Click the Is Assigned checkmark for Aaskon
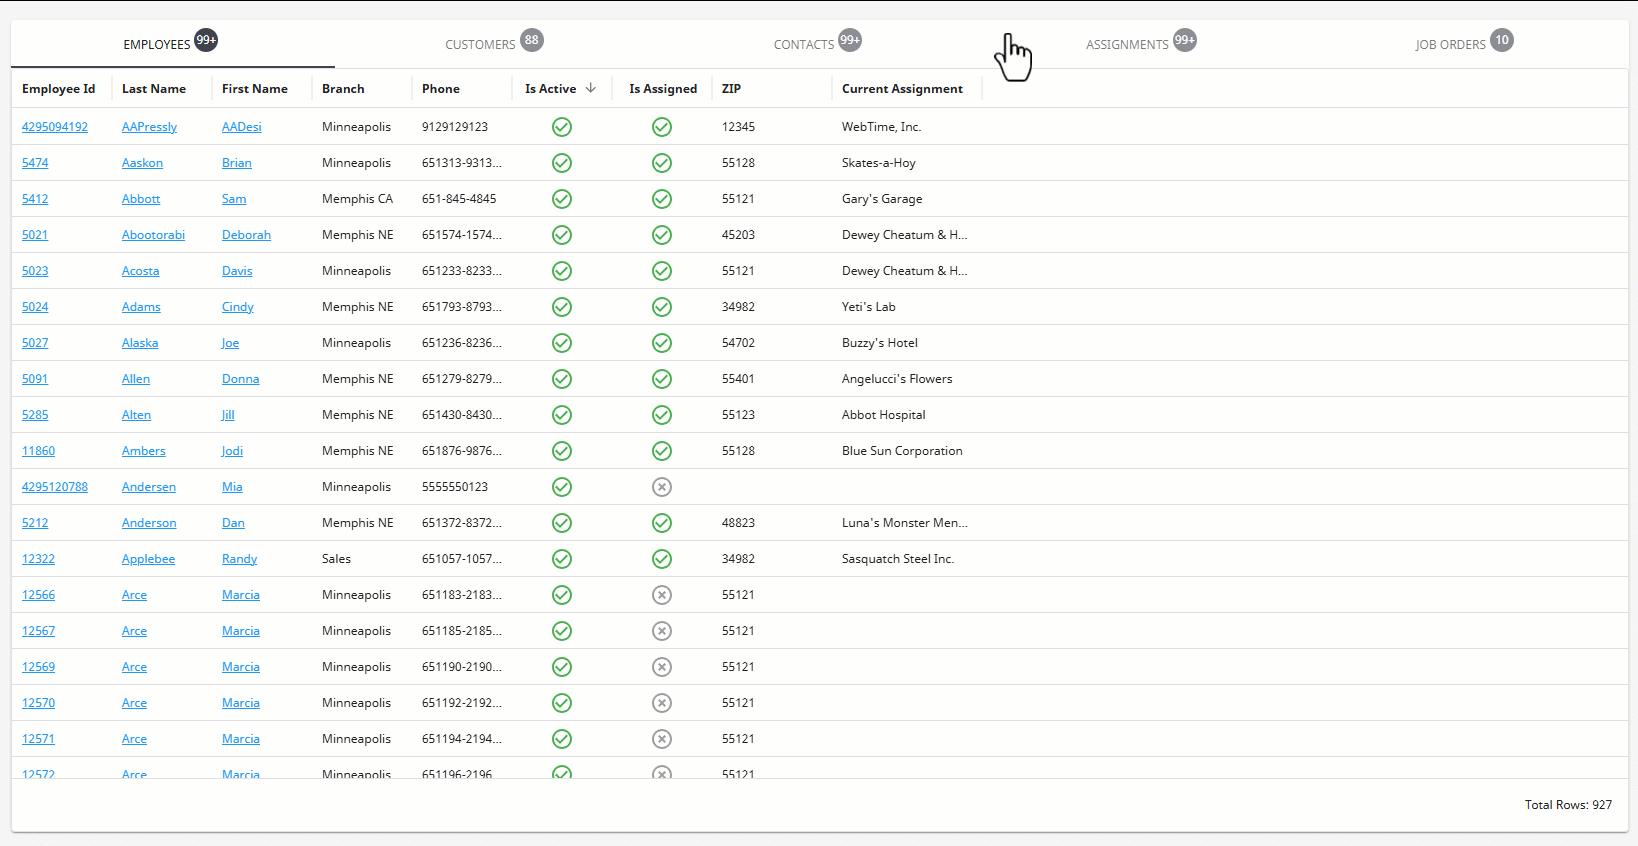The image size is (1638, 846). pyautogui.click(x=662, y=163)
